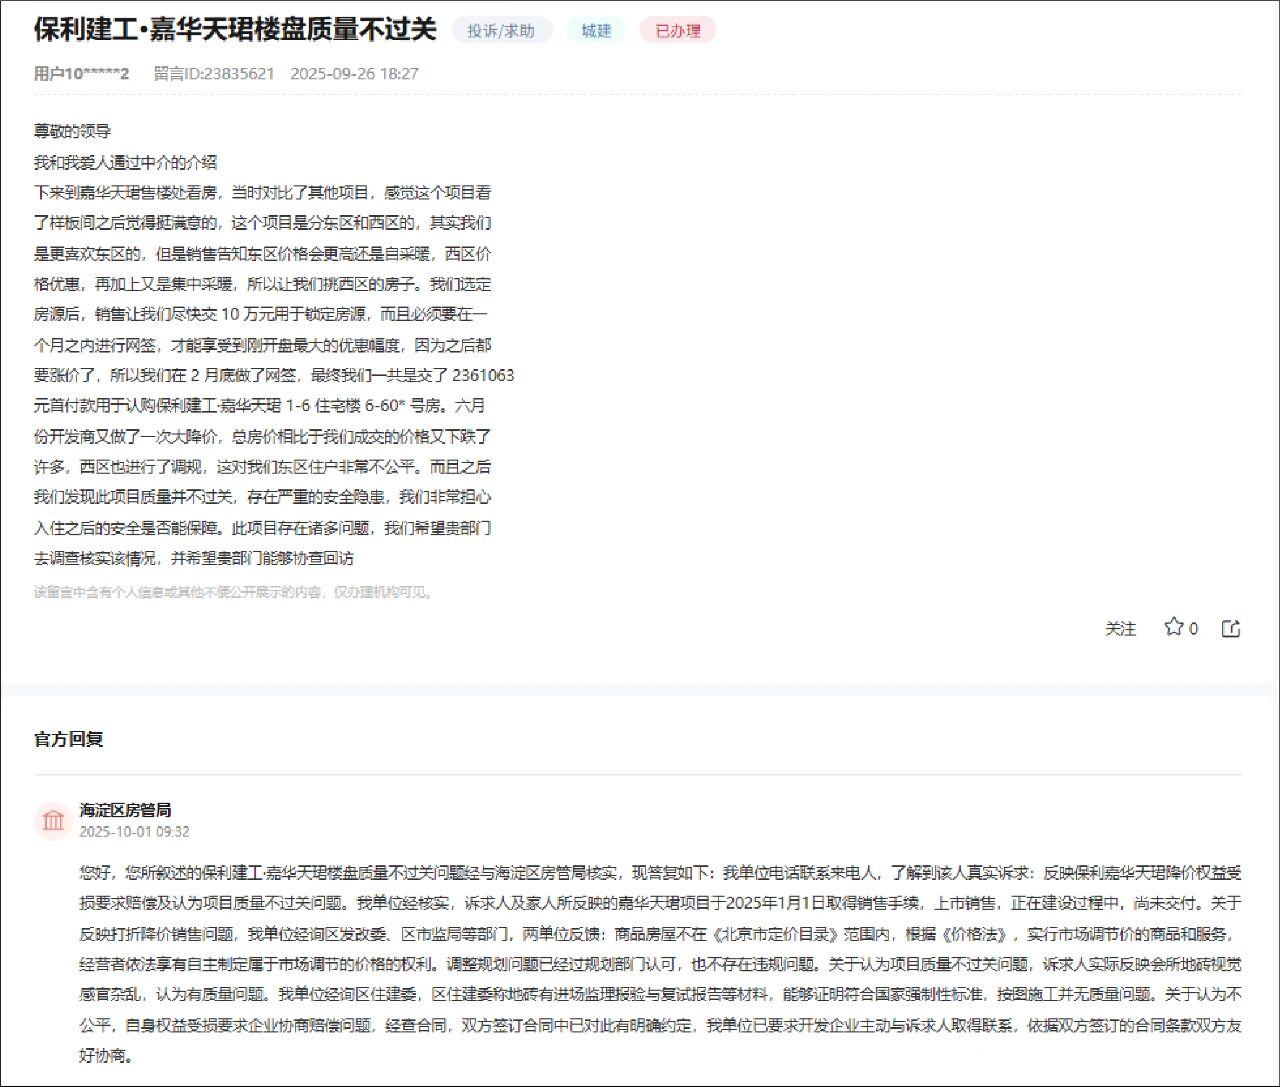
Task: Click the last complaint line 去调查核实该情况
Action: pos(194,558)
